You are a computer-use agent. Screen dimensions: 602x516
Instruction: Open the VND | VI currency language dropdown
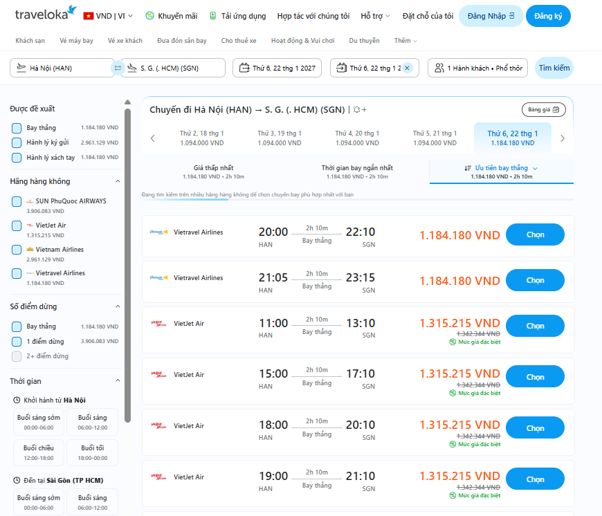tap(108, 16)
